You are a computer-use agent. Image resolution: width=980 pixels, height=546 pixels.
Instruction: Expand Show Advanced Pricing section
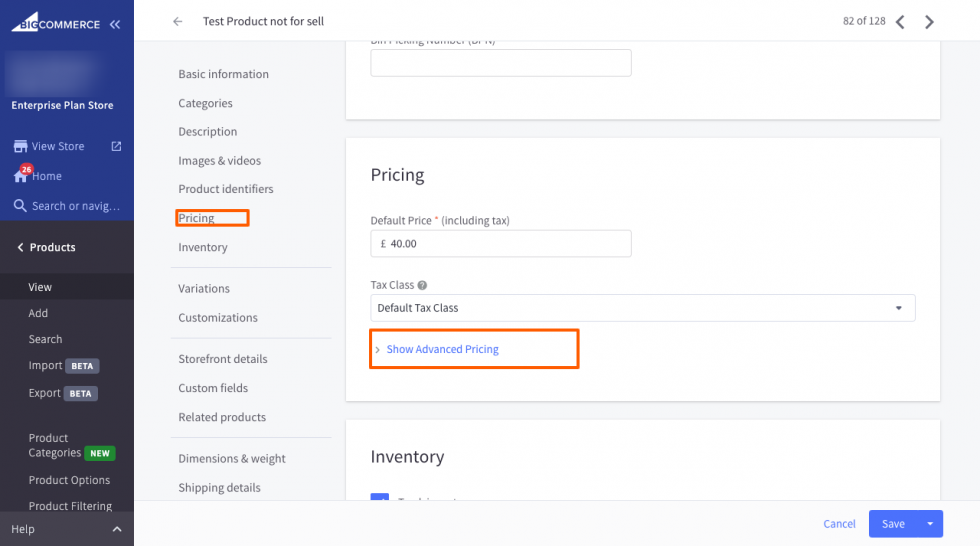click(x=442, y=349)
